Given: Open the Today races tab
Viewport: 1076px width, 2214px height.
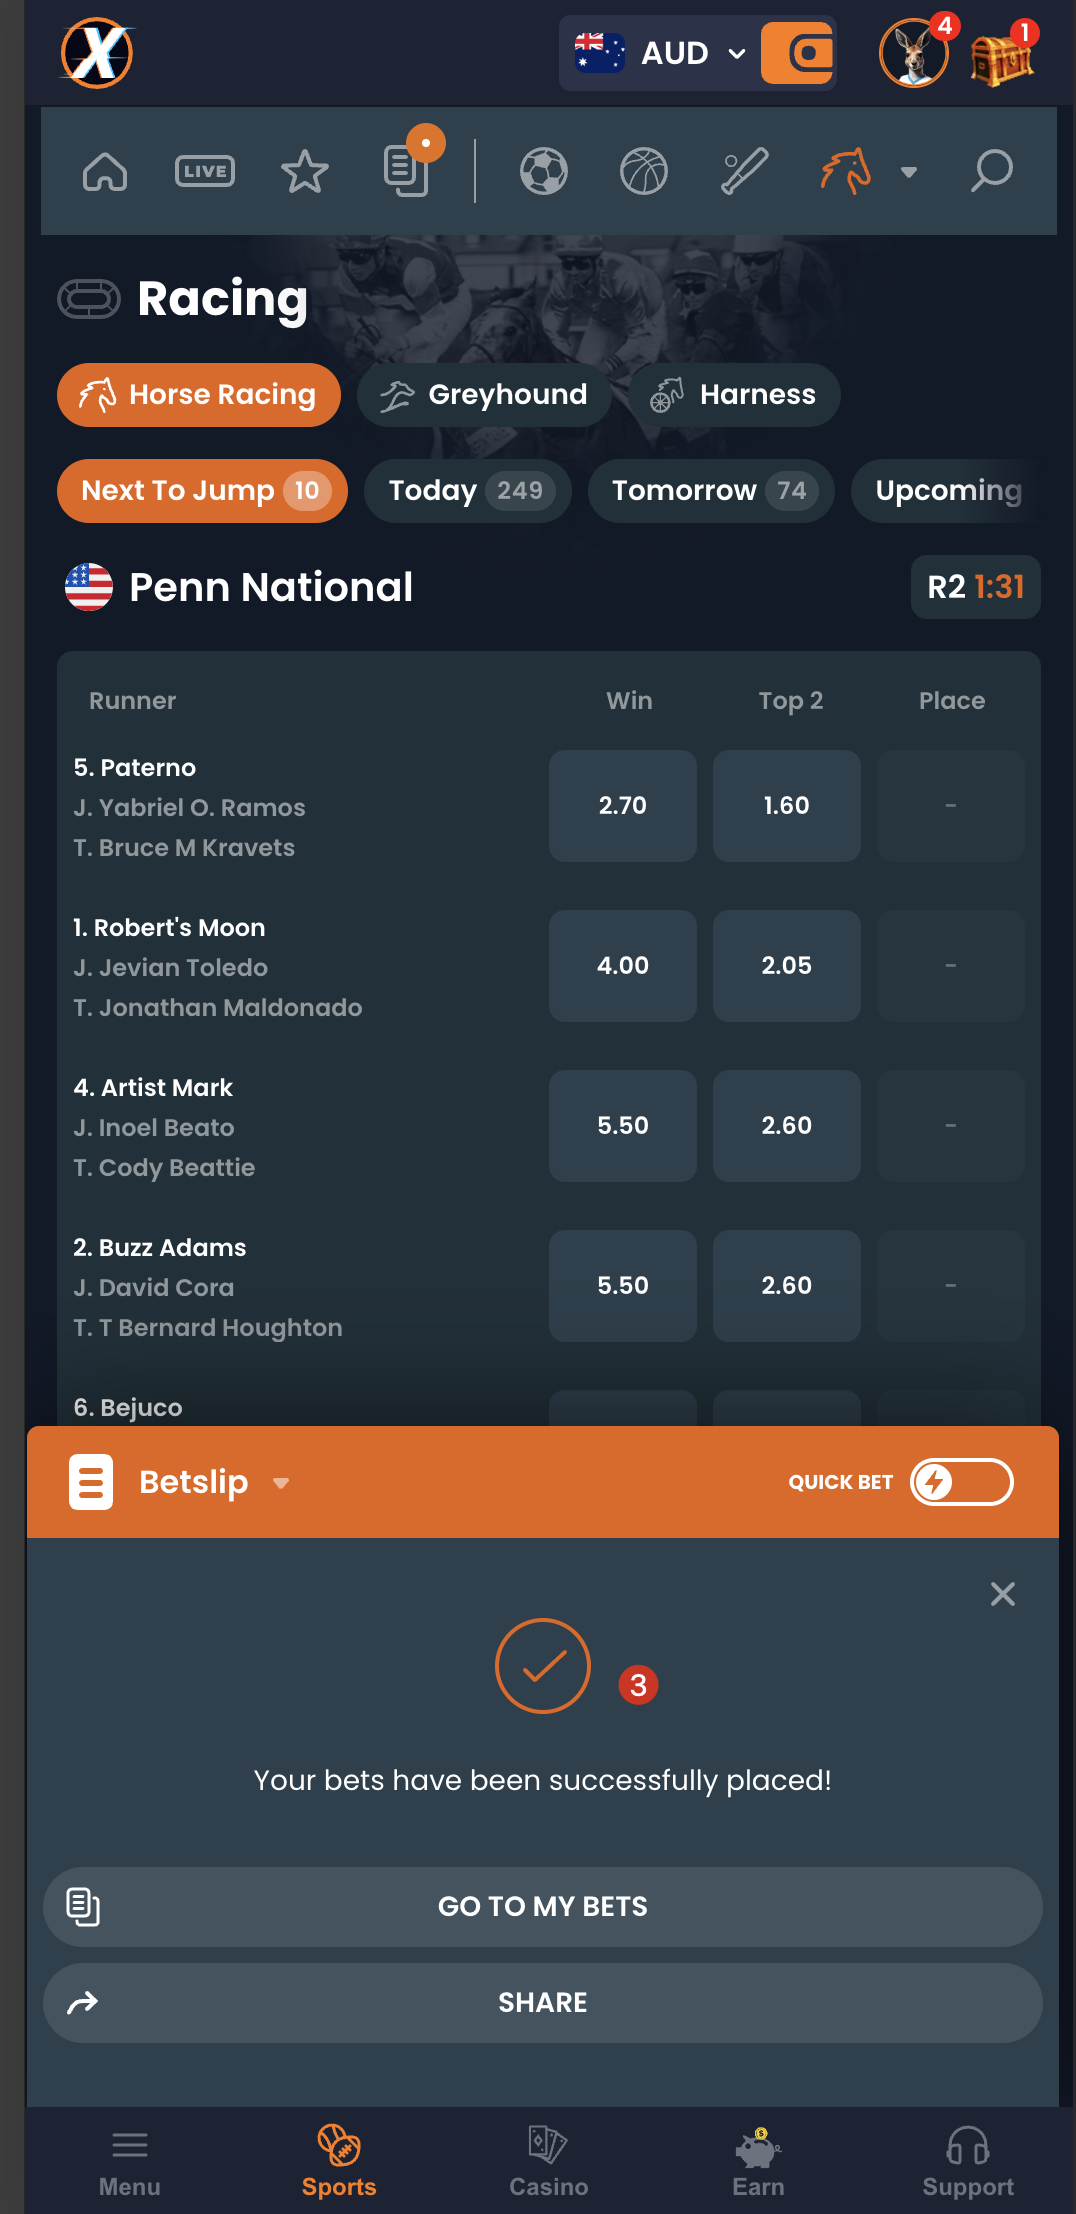Looking at the screenshot, I should click(x=467, y=490).
